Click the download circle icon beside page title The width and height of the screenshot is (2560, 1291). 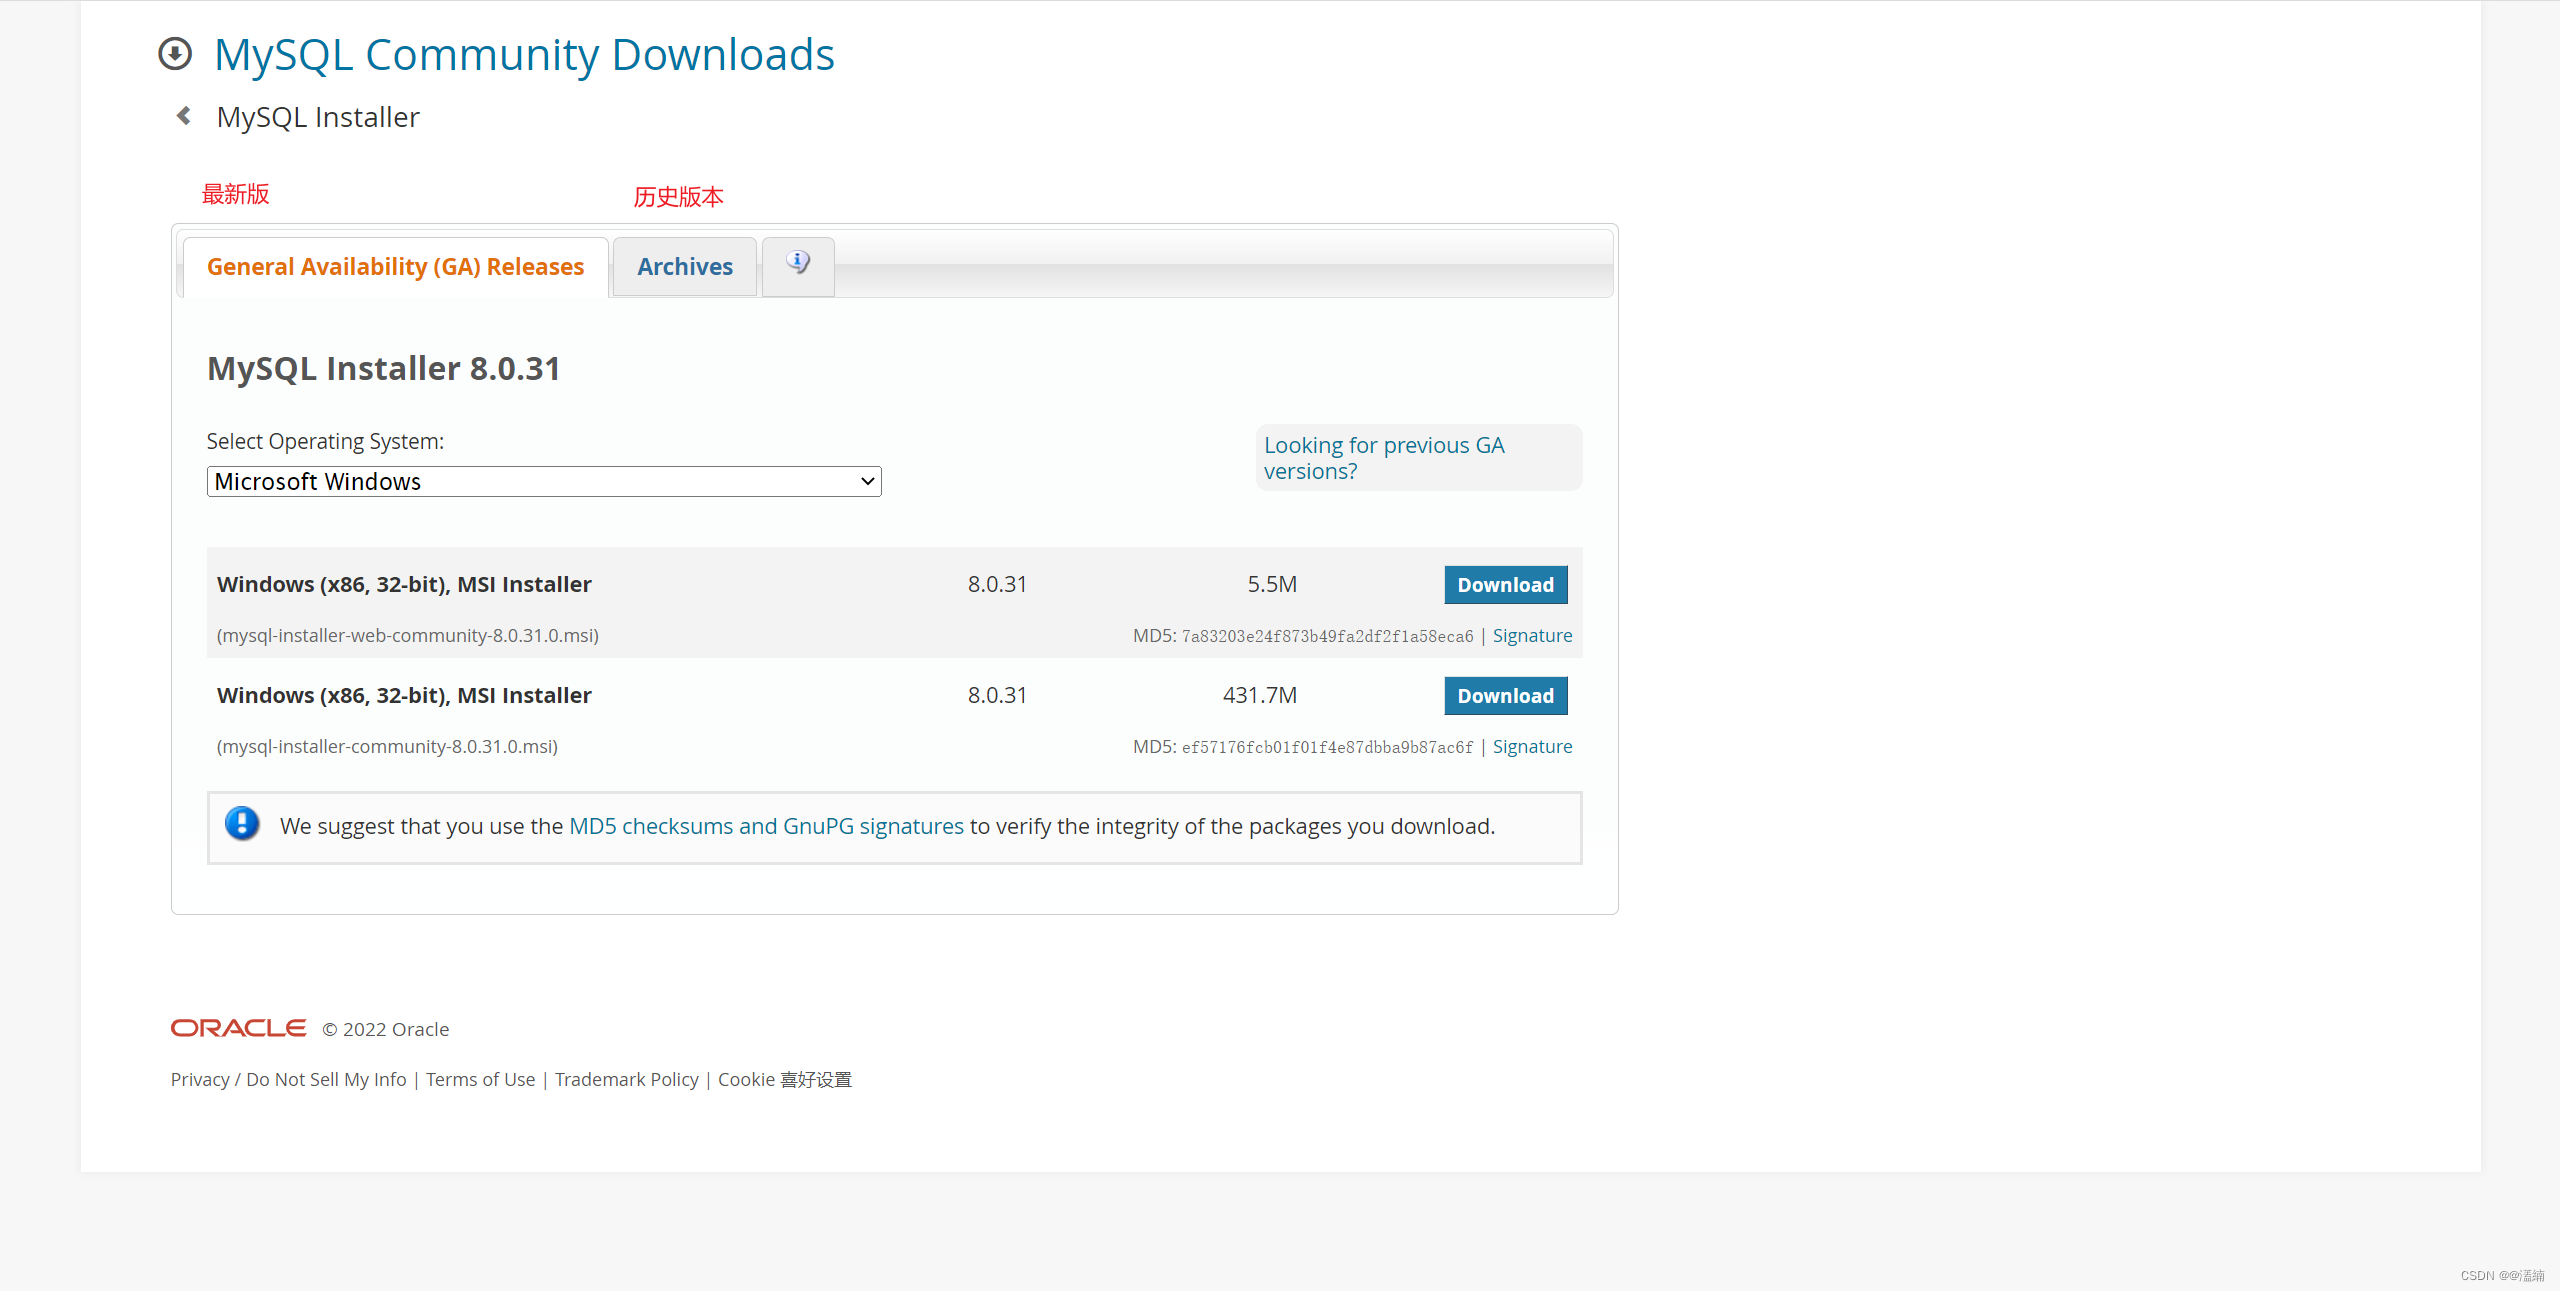175,54
